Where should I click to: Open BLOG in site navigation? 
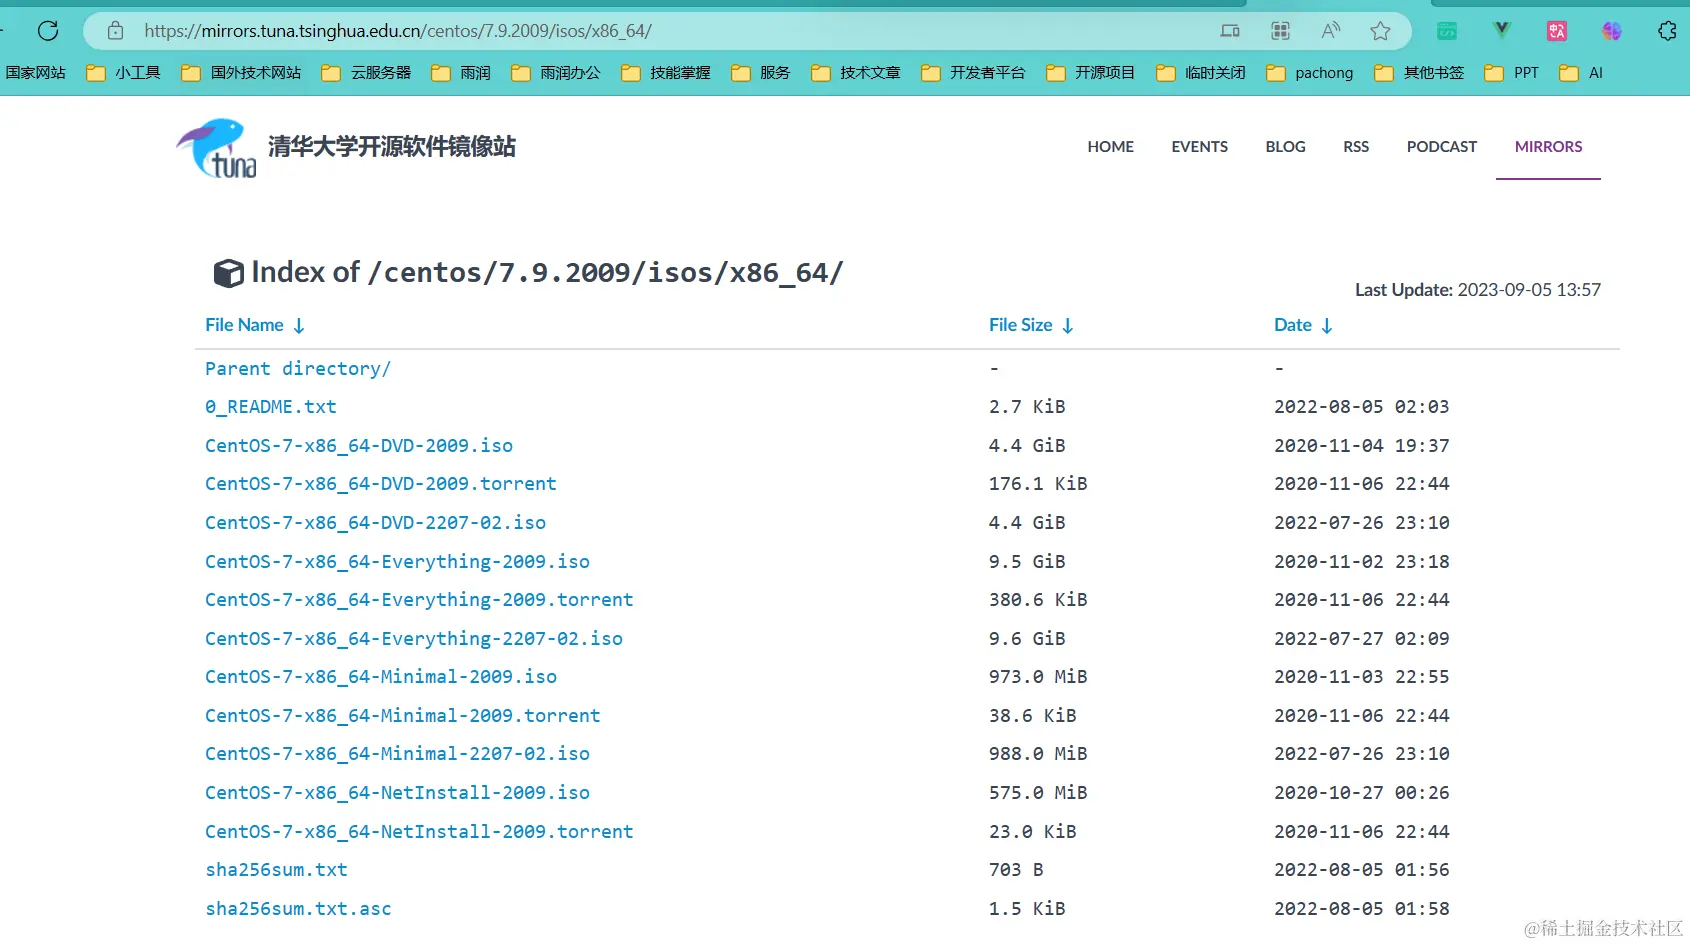click(1285, 147)
